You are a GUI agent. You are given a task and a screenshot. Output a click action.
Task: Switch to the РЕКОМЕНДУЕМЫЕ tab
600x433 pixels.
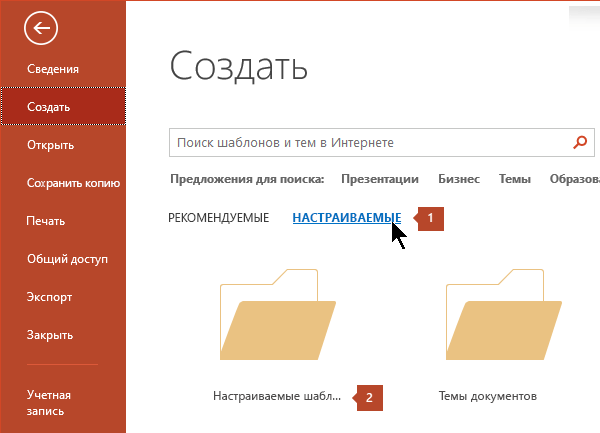click(x=218, y=217)
